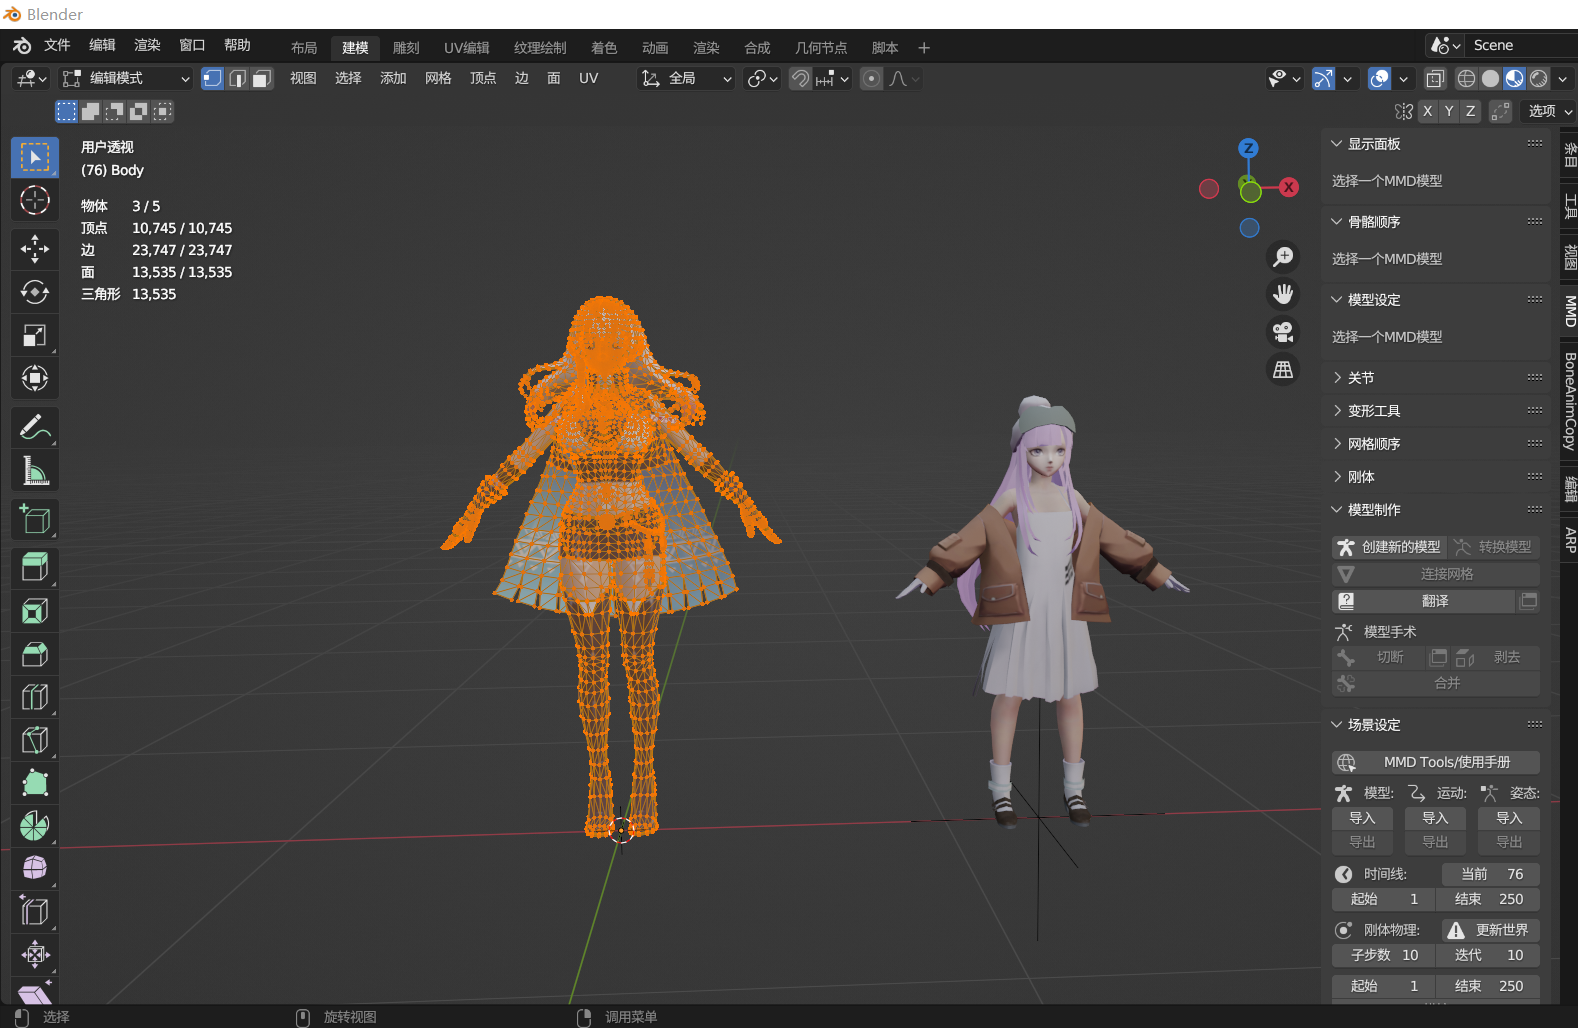Open MMD Tools/使用手册 link

1435,762
